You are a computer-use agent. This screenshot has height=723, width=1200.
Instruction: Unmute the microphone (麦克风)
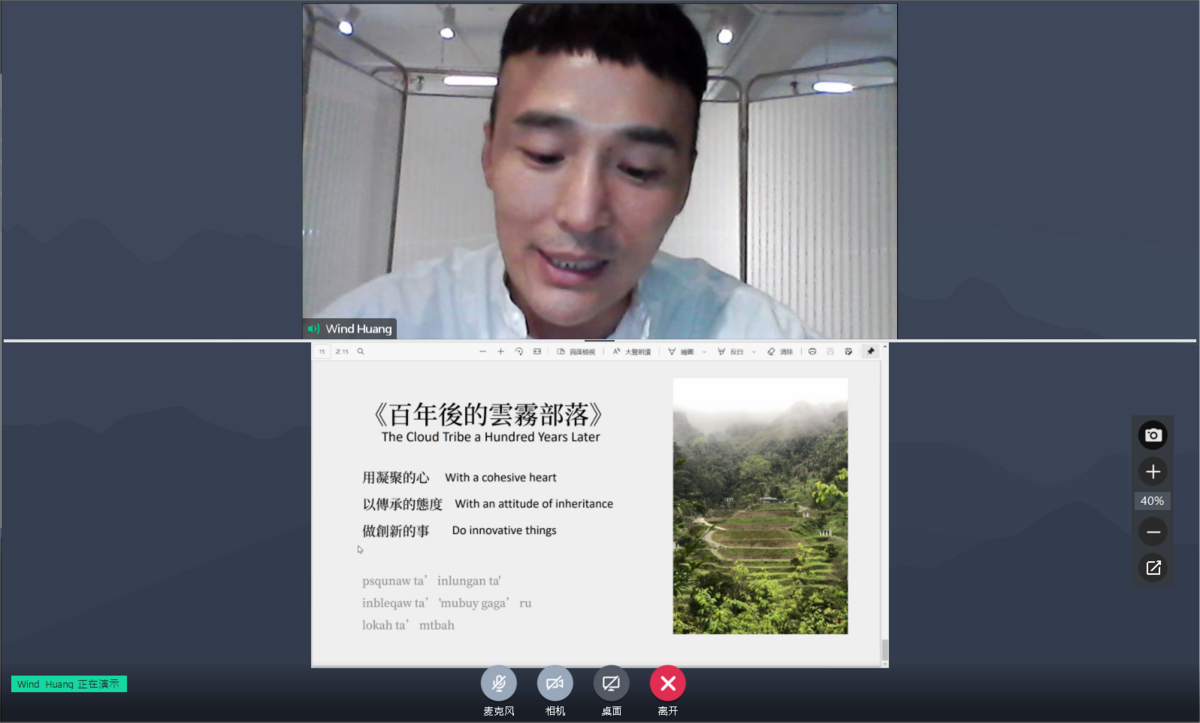click(498, 683)
